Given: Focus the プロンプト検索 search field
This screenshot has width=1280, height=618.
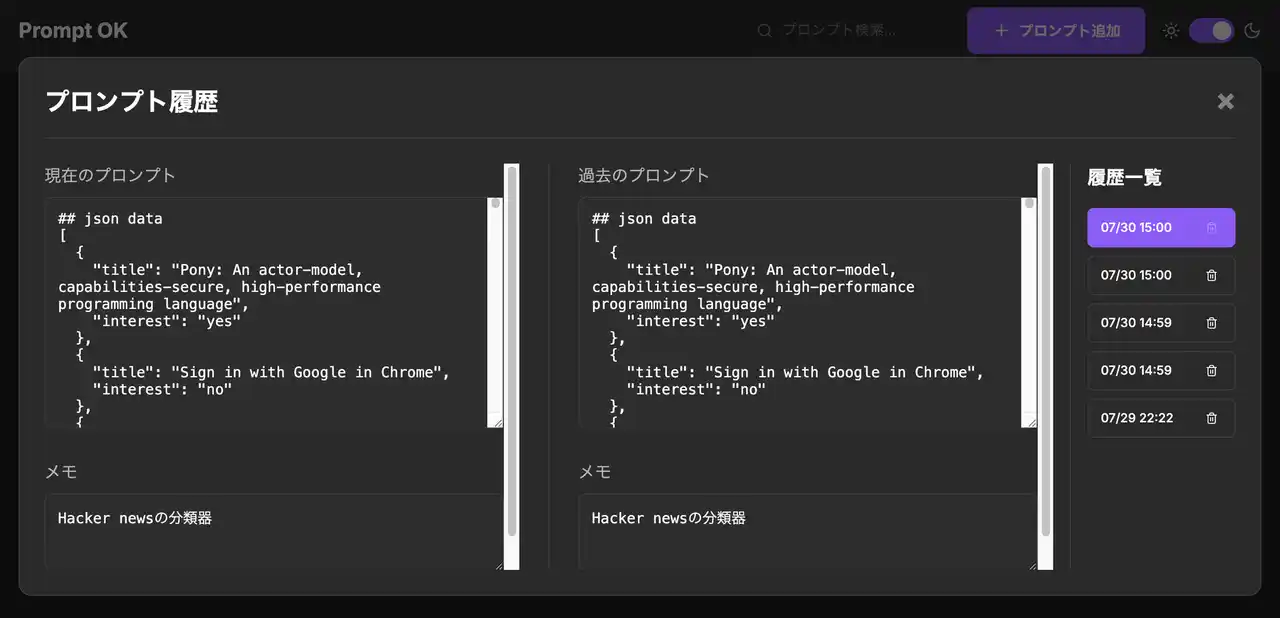Looking at the screenshot, I should [x=850, y=31].
